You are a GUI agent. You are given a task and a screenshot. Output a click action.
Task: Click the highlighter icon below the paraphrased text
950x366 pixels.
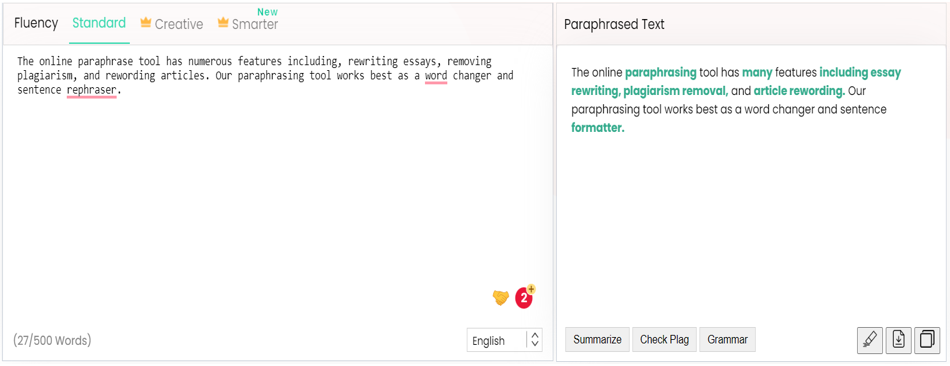coord(870,340)
